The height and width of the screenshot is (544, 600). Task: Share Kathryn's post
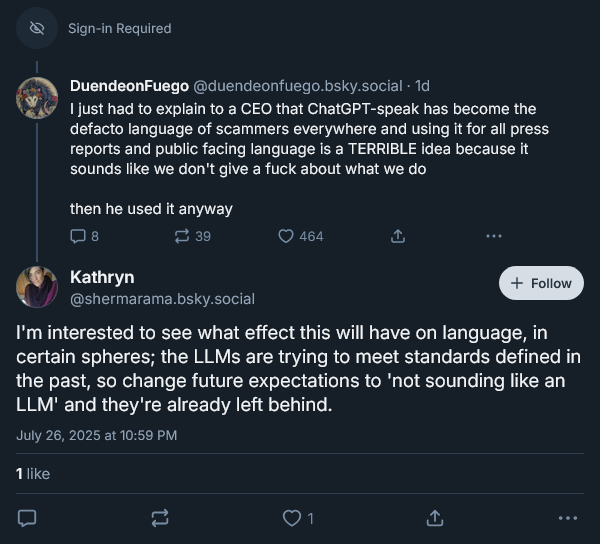[x=435, y=518]
